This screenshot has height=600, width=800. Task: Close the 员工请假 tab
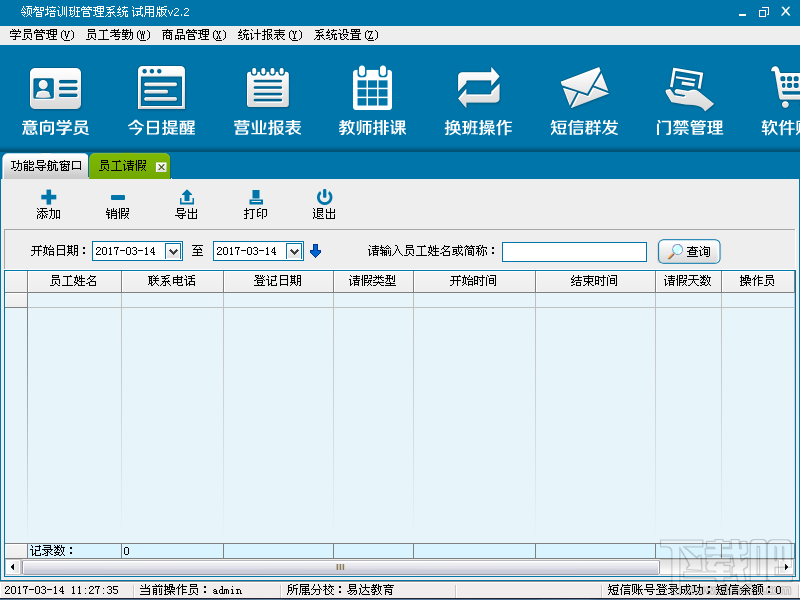pos(161,167)
